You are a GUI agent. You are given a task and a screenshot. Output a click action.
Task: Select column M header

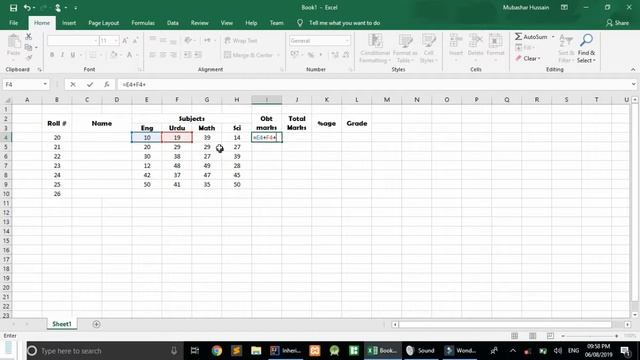click(x=387, y=100)
